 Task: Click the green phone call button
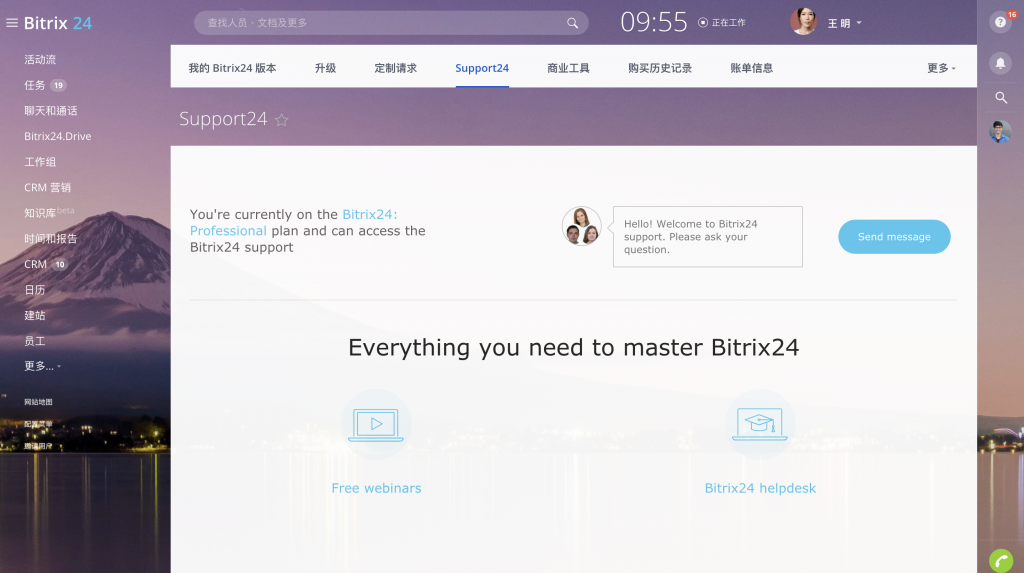1000,561
